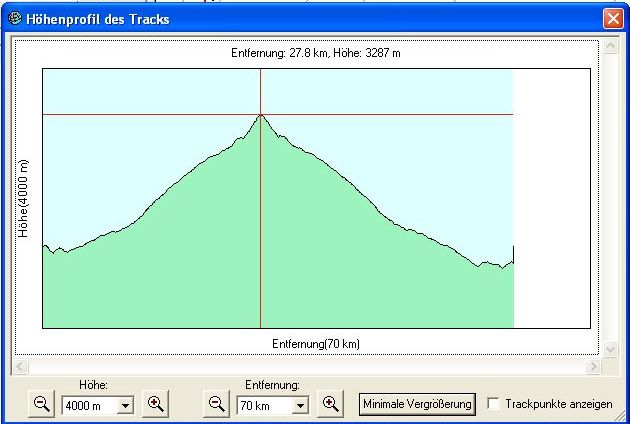
Task: Enable Trackpunkte anzeigen checkbox
Action: pyautogui.click(x=493, y=404)
